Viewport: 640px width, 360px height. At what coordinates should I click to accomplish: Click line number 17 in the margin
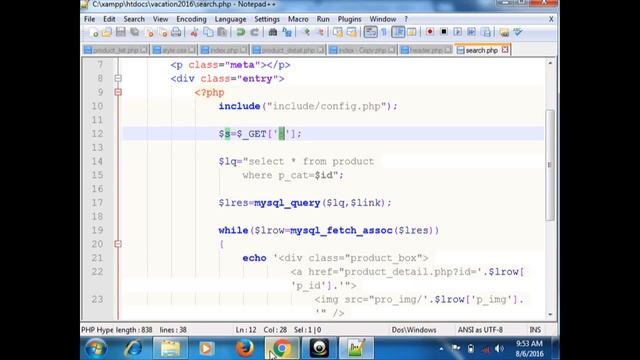tap(97, 202)
